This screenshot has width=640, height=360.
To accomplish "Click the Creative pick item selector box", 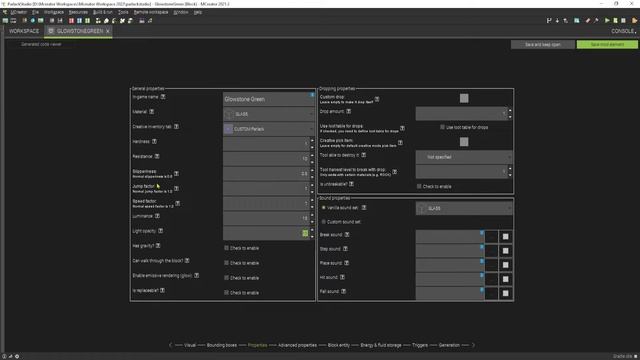I will click(x=464, y=142).
